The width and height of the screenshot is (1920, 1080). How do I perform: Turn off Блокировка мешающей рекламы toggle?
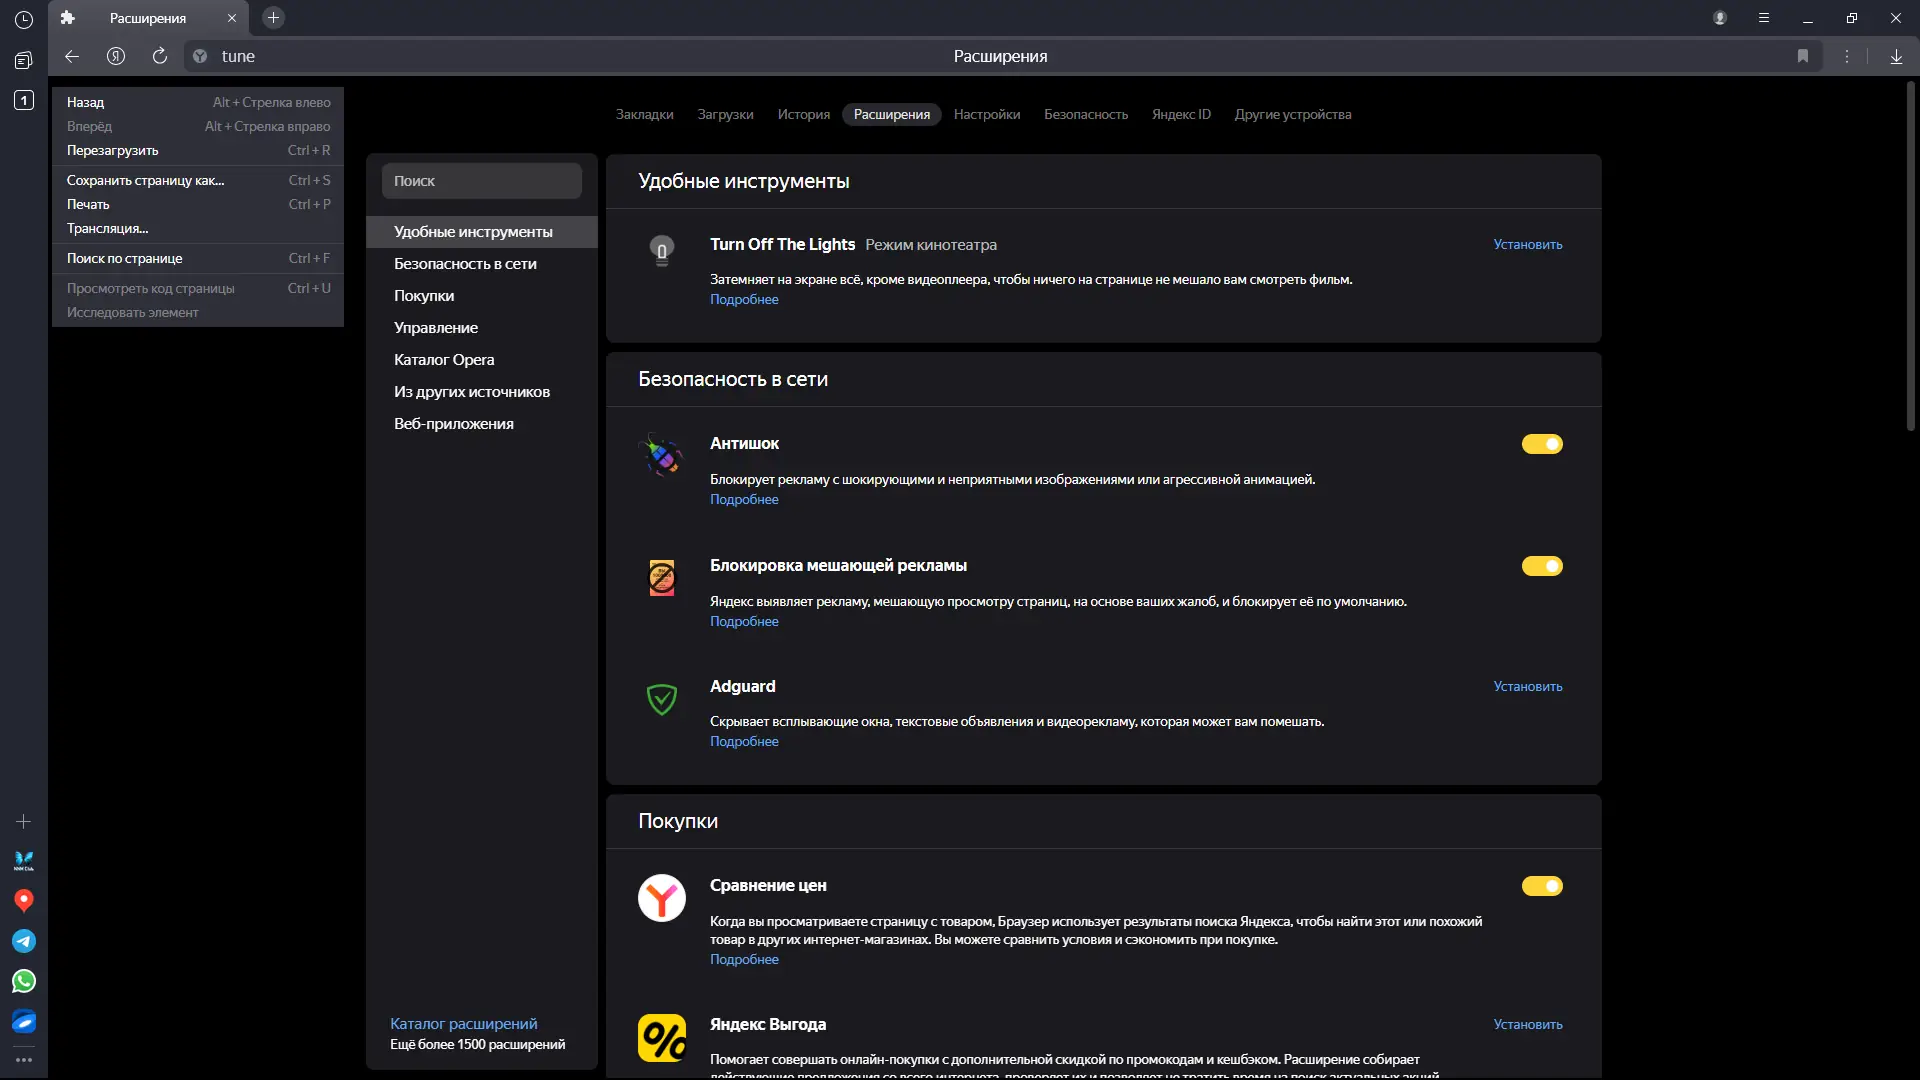click(x=1542, y=566)
